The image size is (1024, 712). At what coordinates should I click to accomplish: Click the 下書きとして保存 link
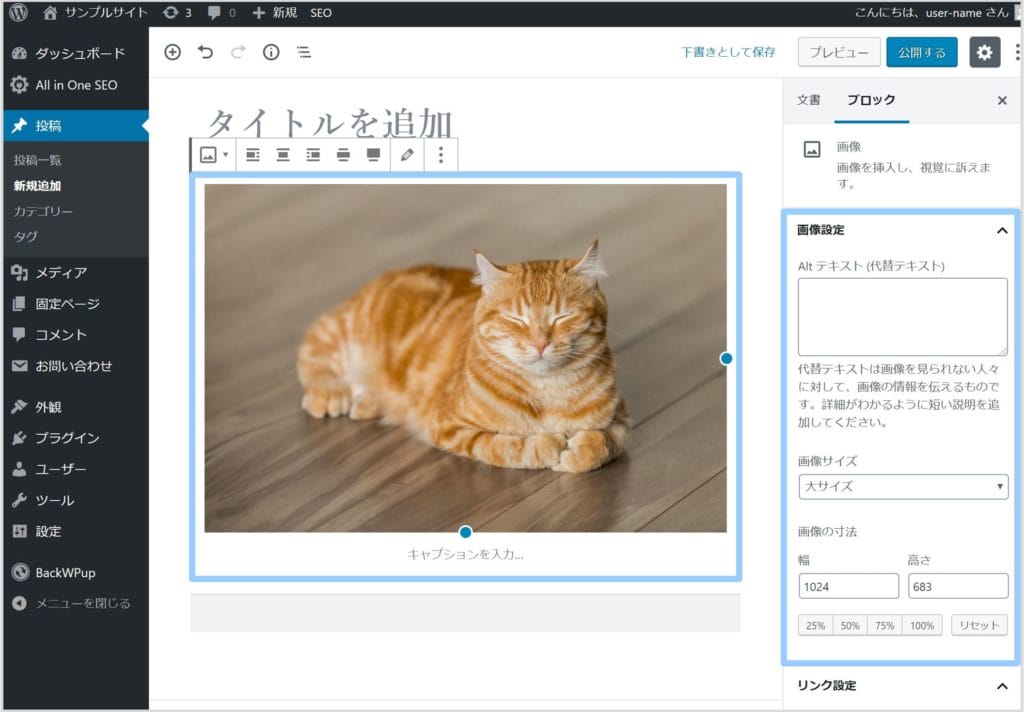tap(728, 53)
